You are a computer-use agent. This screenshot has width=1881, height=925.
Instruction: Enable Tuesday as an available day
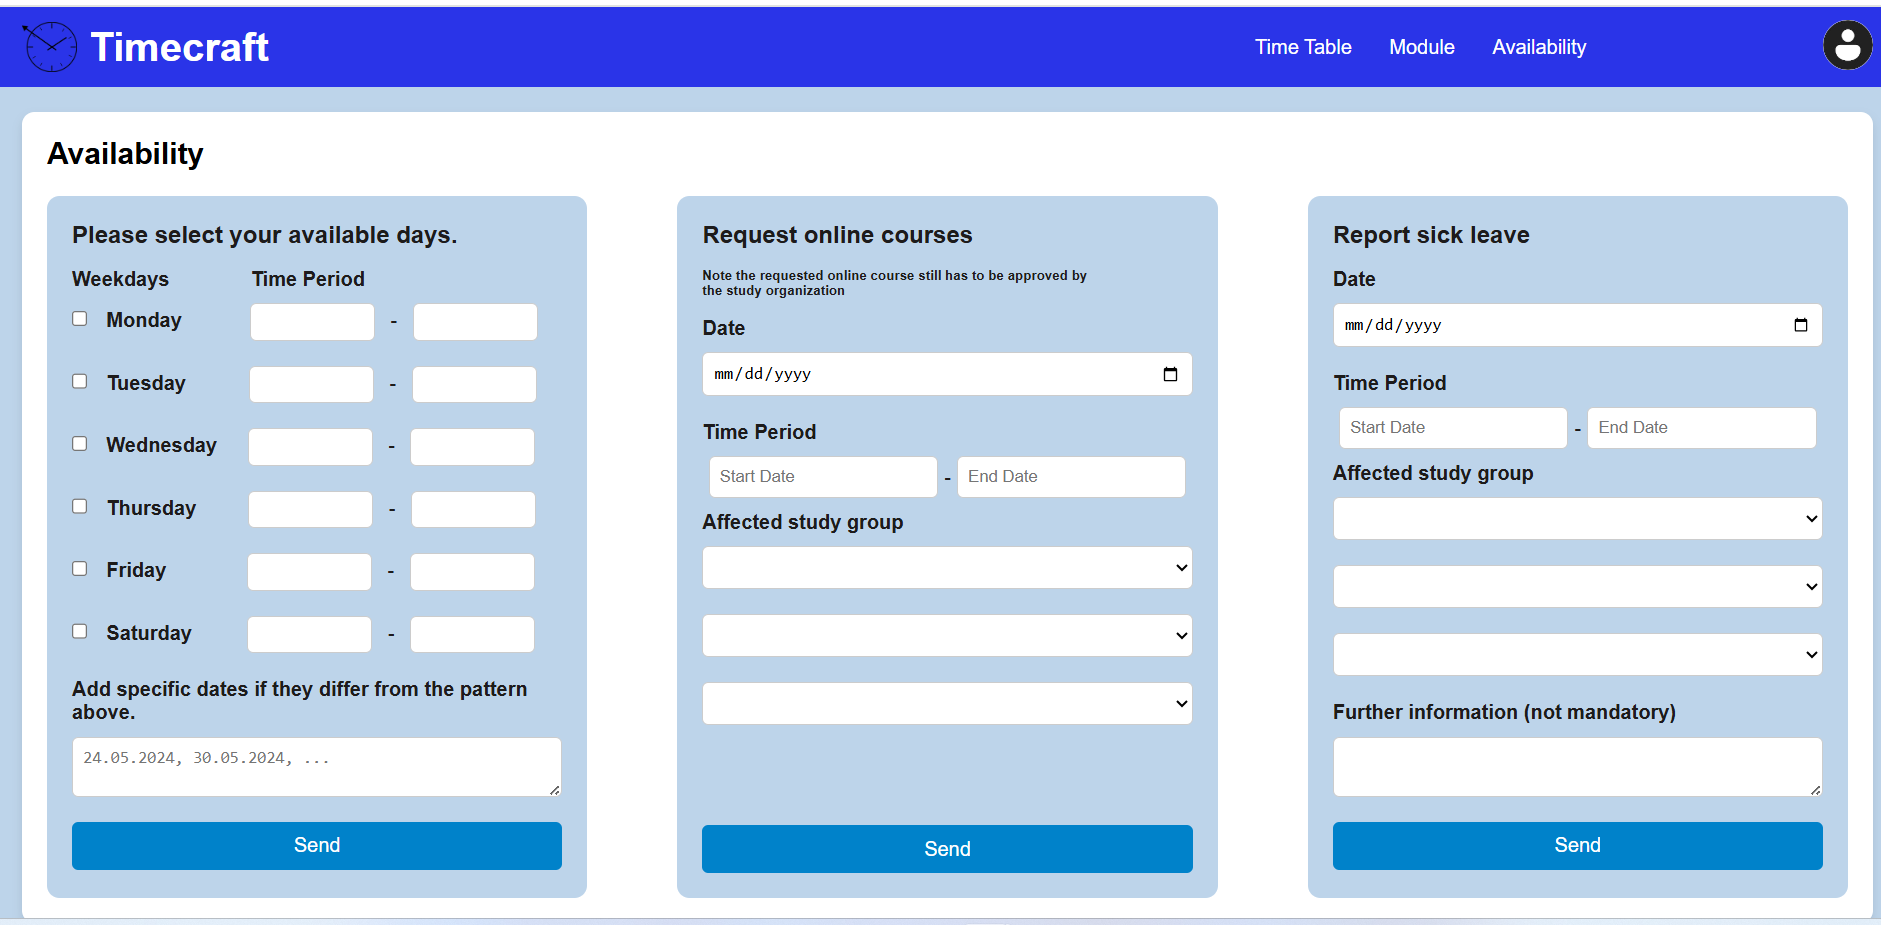click(80, 381)
